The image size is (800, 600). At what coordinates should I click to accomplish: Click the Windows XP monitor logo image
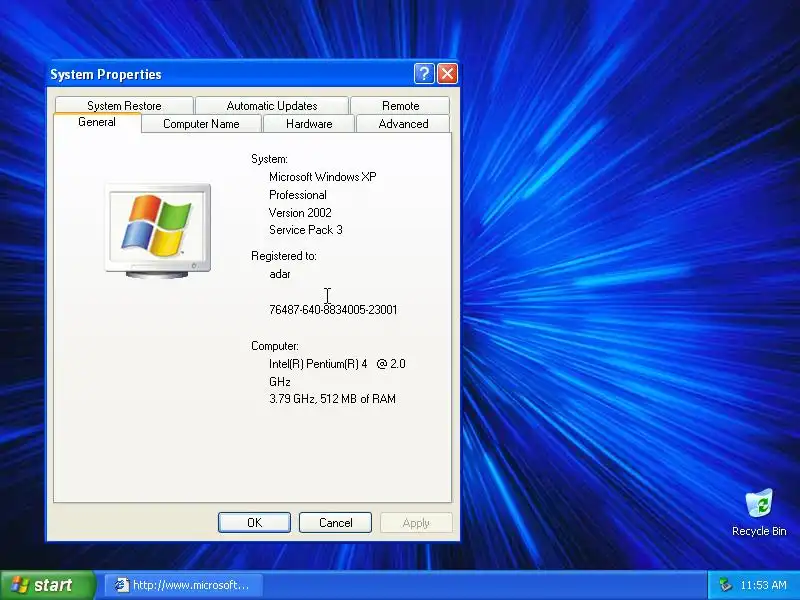(x=158, y=231)
